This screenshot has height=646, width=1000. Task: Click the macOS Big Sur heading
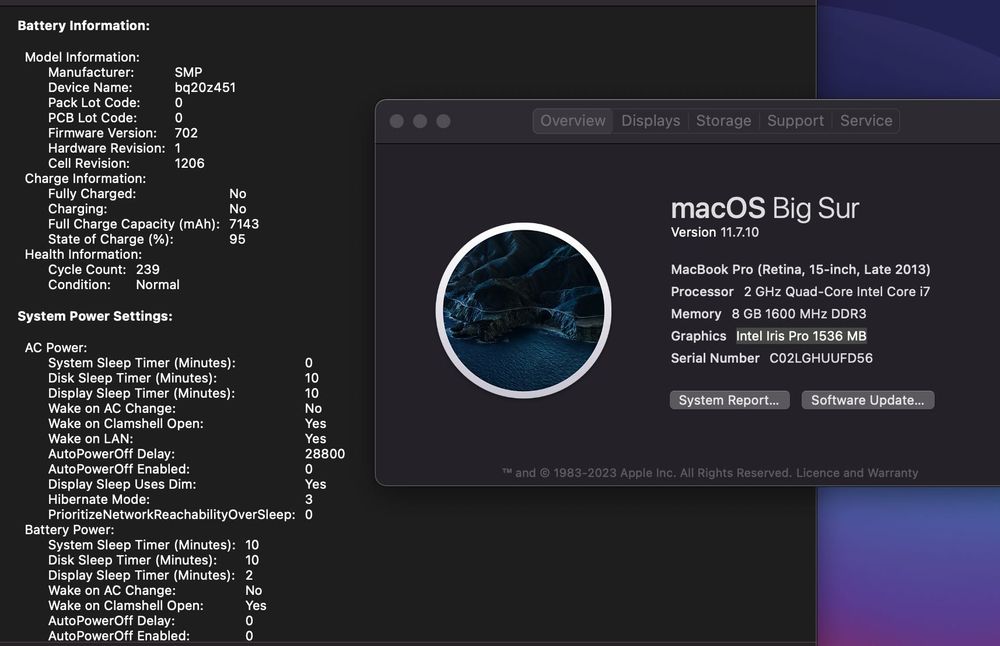click(765, 209)
